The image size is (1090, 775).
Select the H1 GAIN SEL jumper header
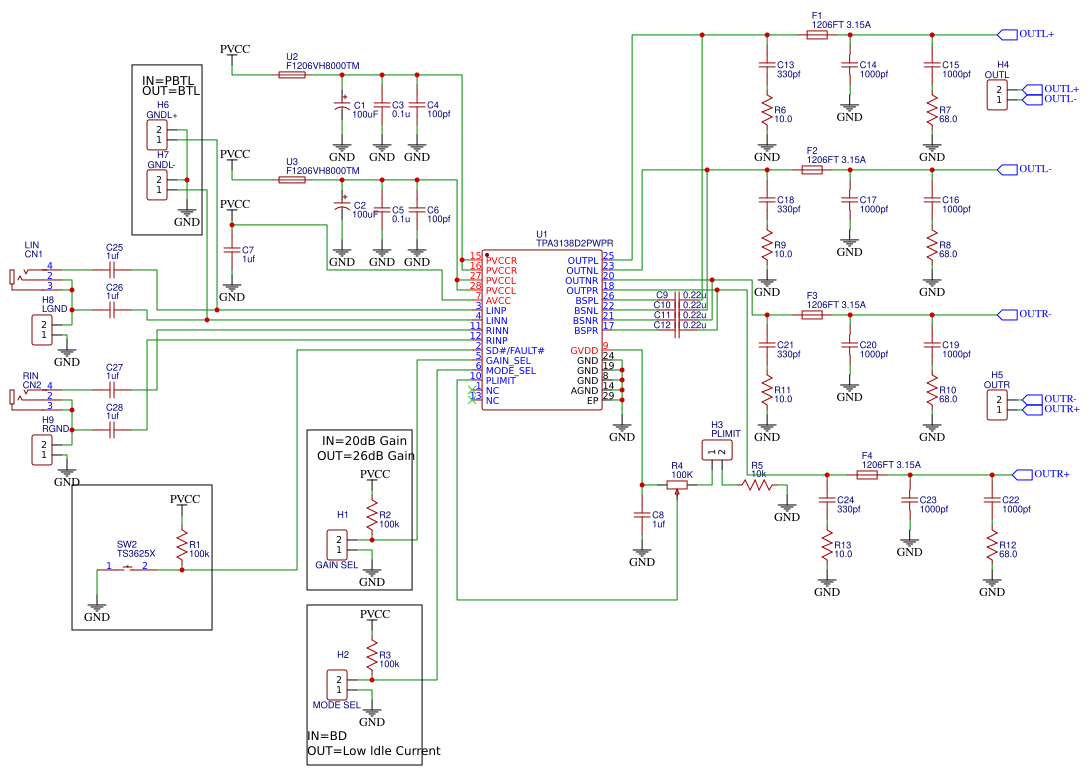[338, 544]
